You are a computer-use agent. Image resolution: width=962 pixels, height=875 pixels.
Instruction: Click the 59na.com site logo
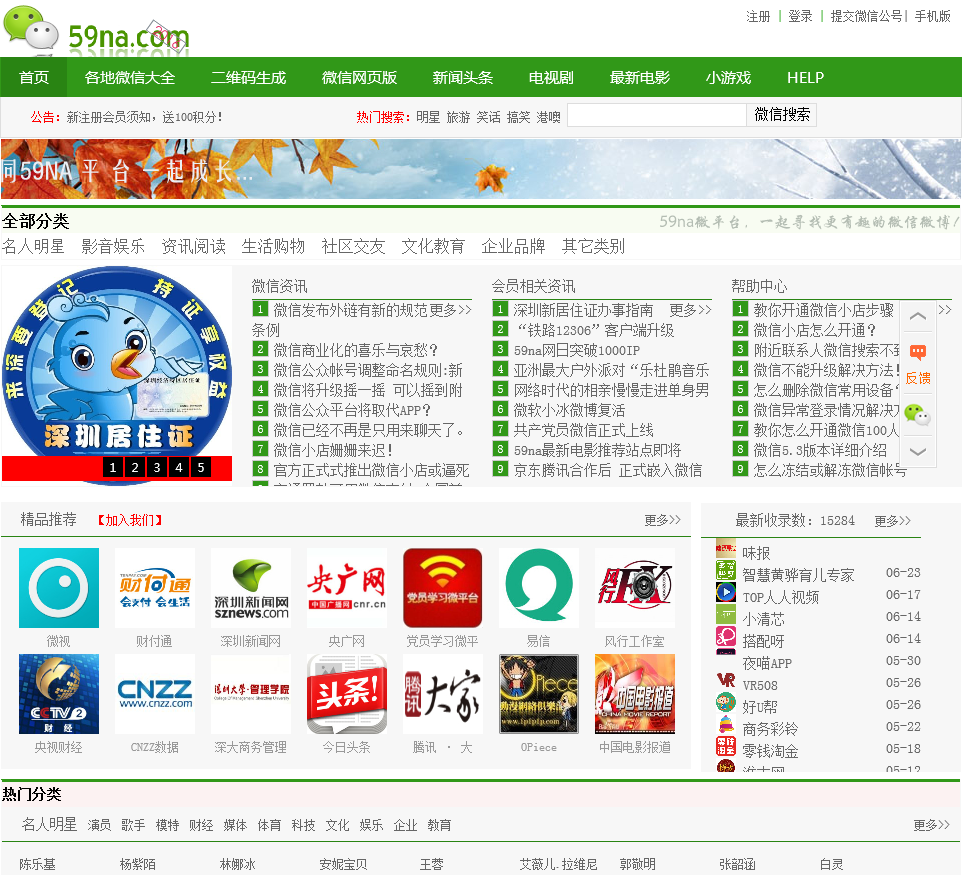click(x=96, y=29)
